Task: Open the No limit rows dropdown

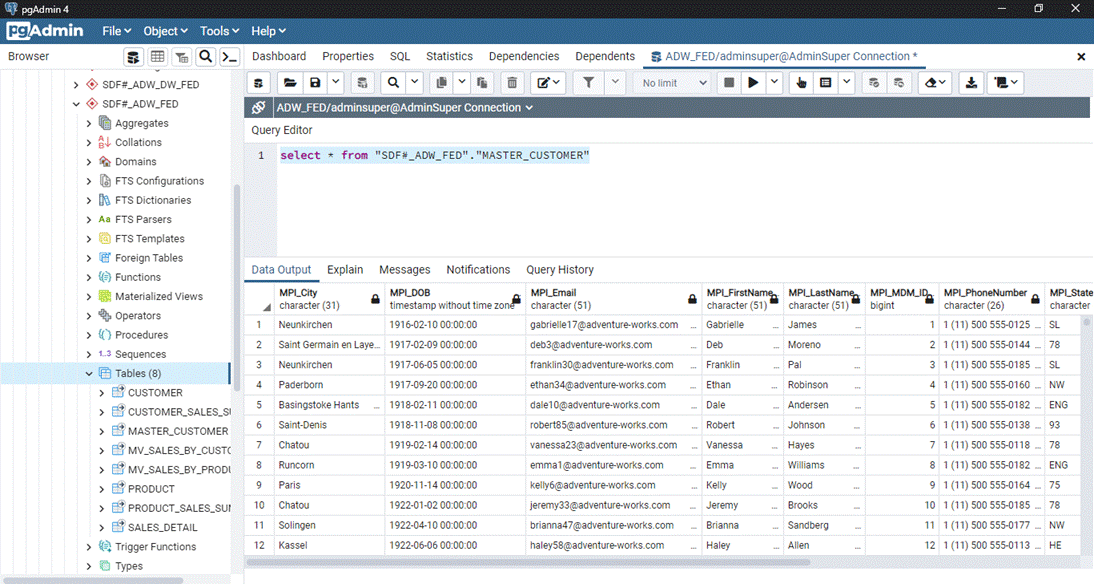Action: (673, 83)
